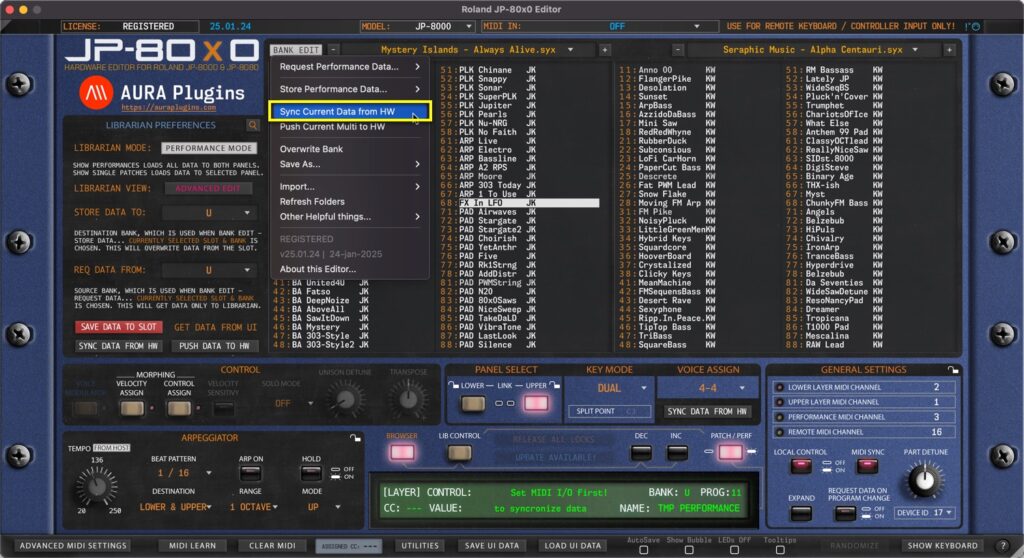Toggle the Show Bubble checkbox

click(x=689, y=550)
